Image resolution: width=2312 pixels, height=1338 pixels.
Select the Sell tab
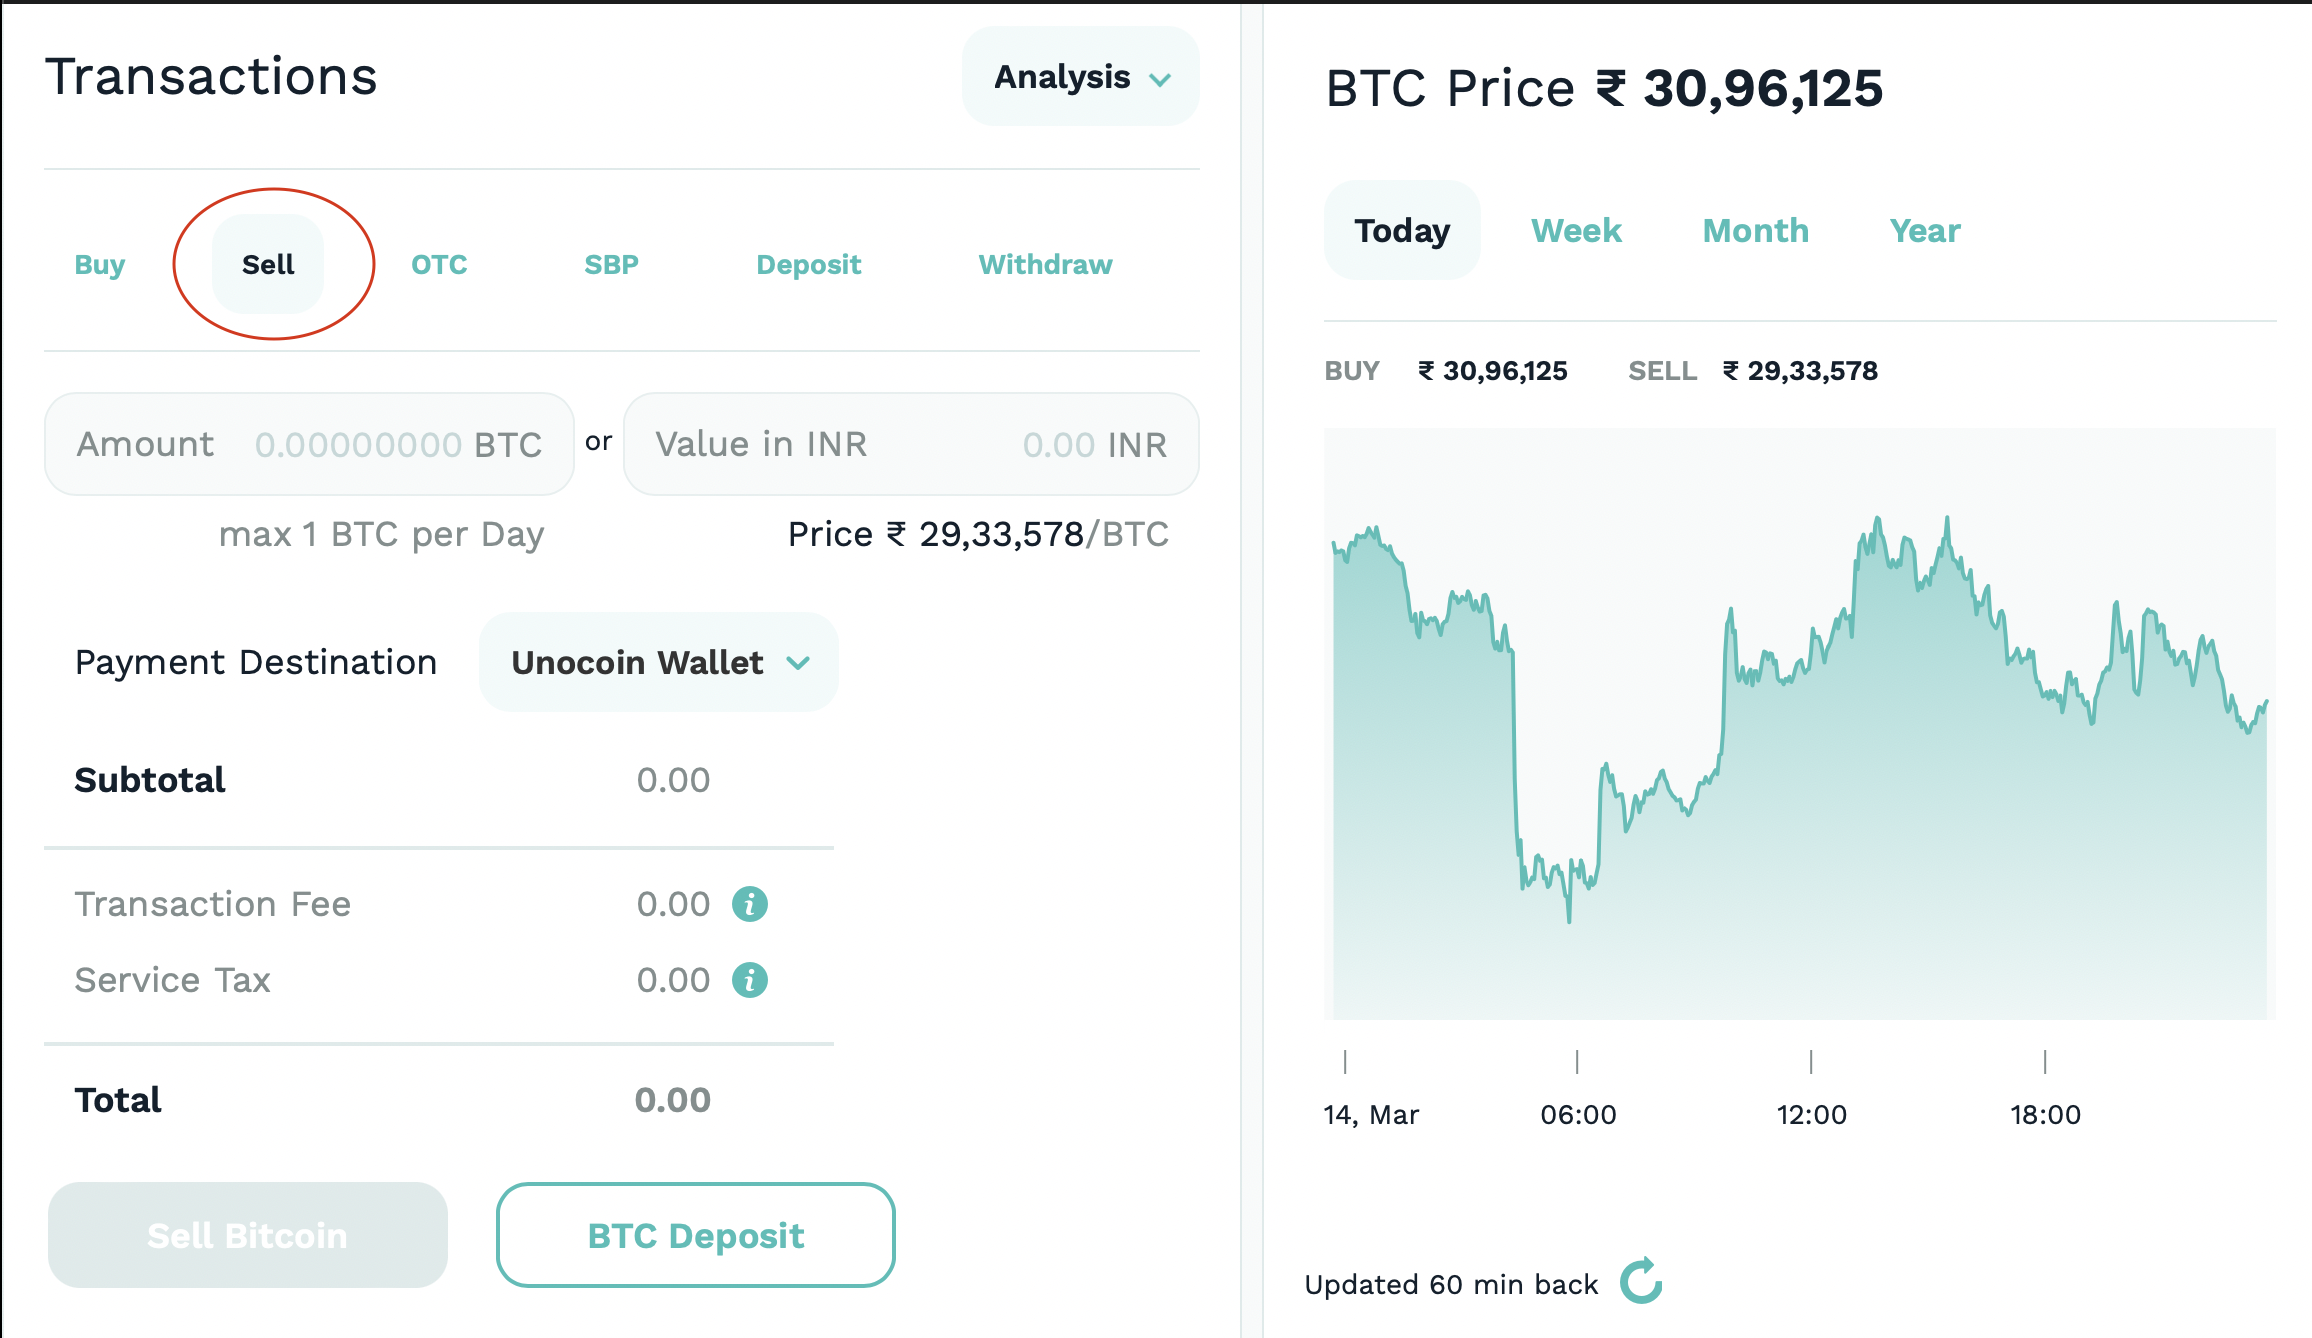coord(268,265)
